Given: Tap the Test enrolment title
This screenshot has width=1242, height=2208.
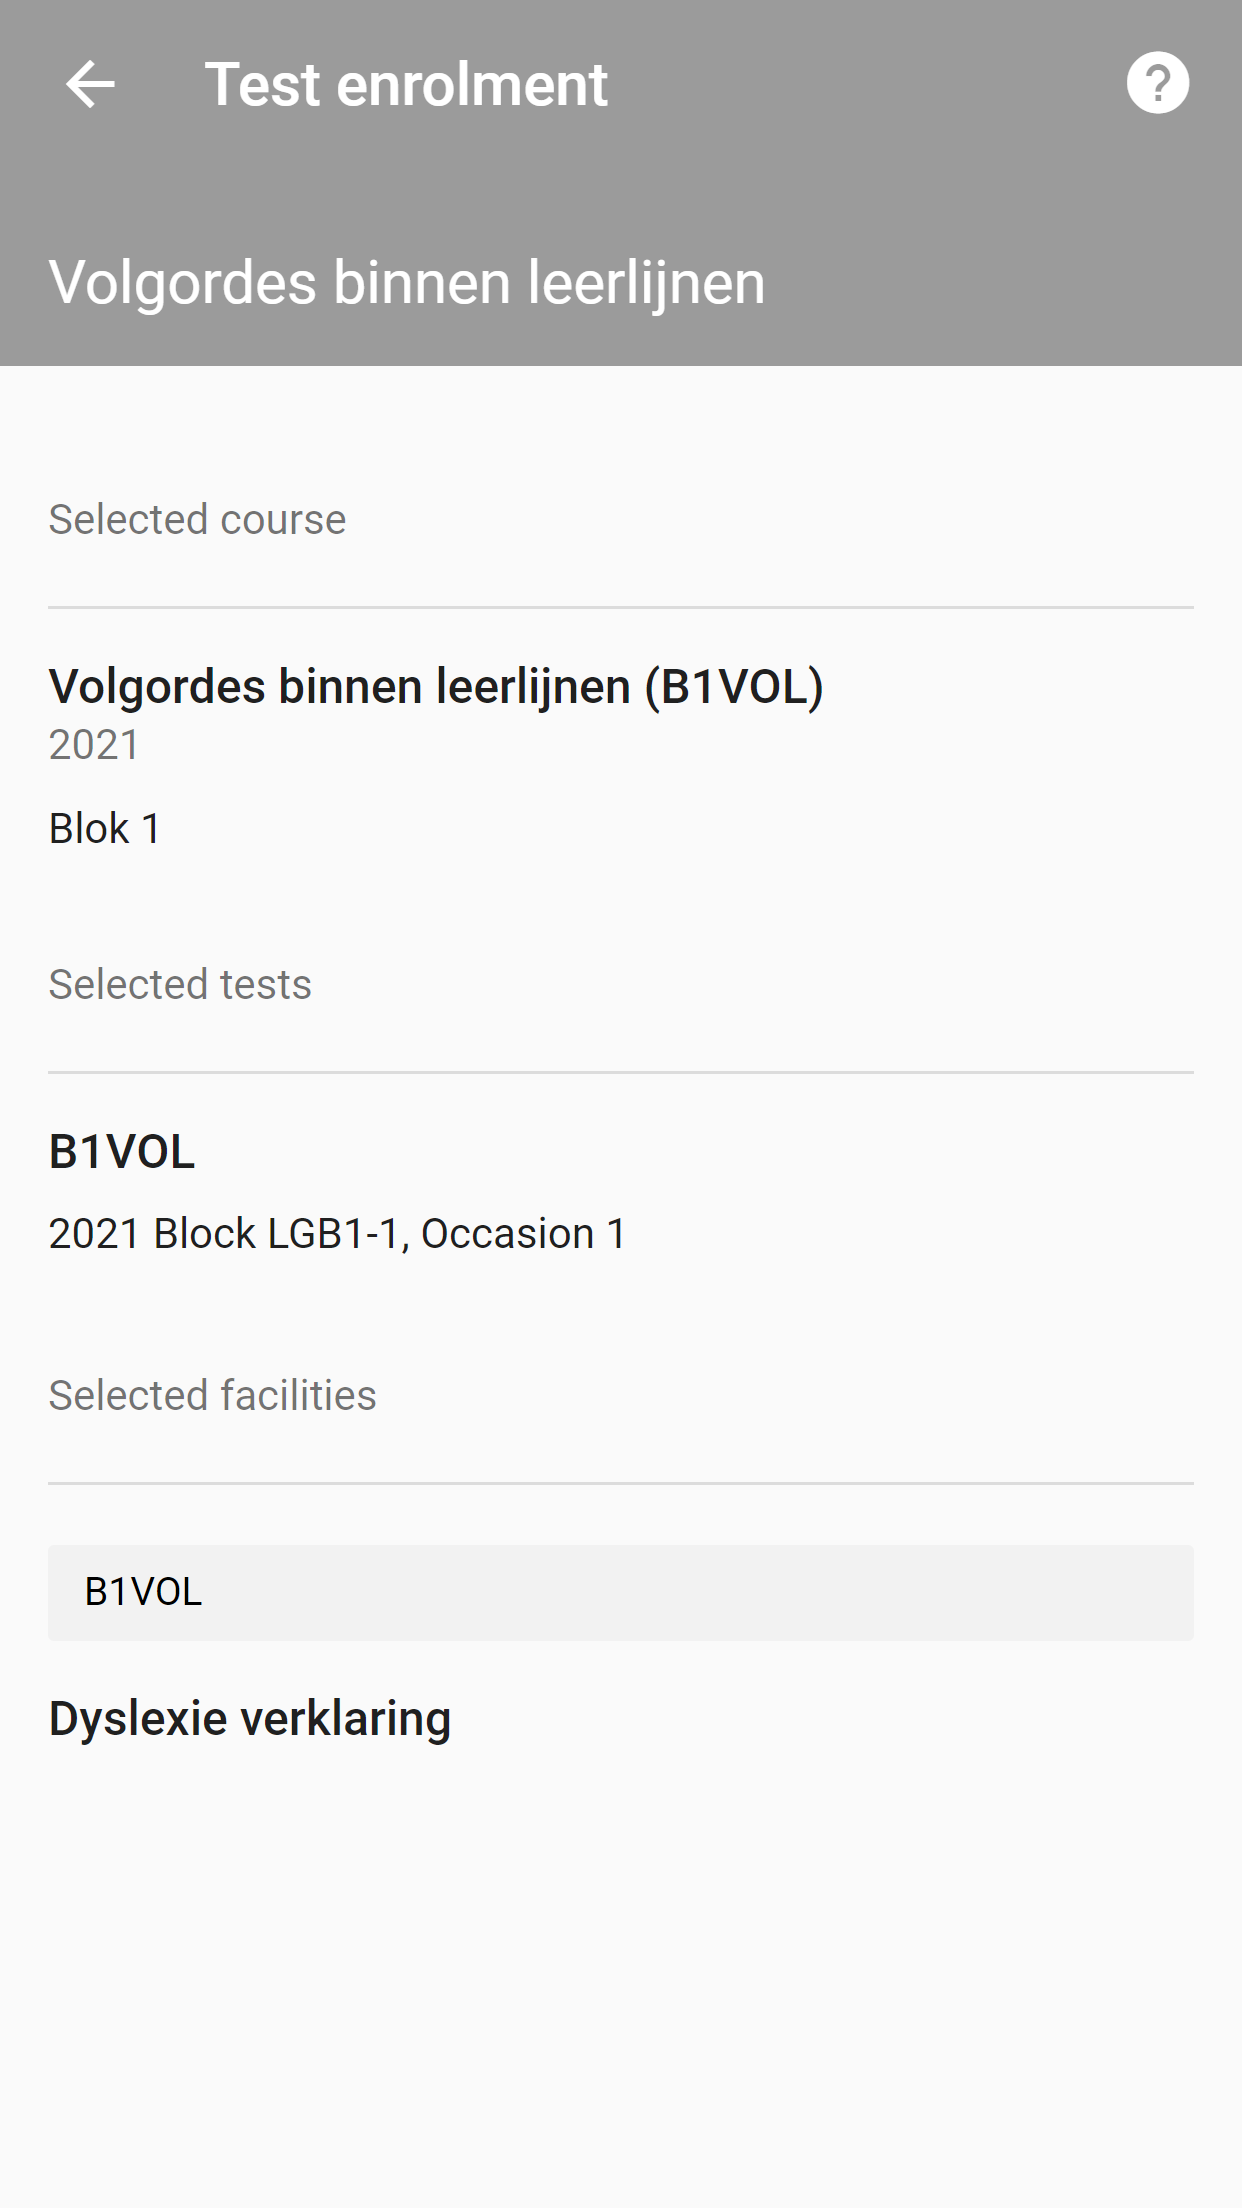Looking at the screenshot, I should [406, 84].
